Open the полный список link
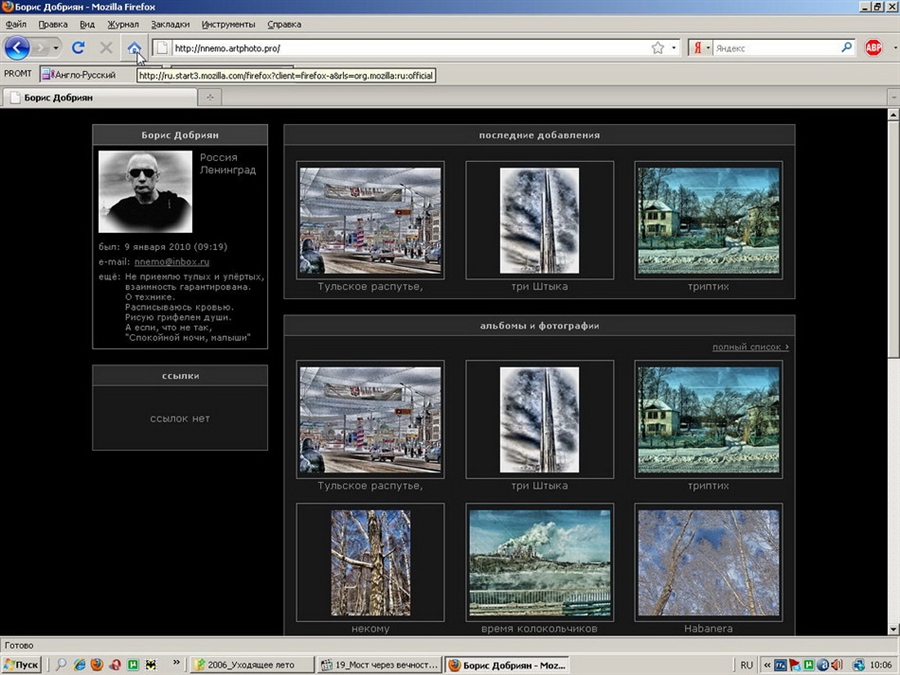Viewport: 900px width, 675px height. 749,347
